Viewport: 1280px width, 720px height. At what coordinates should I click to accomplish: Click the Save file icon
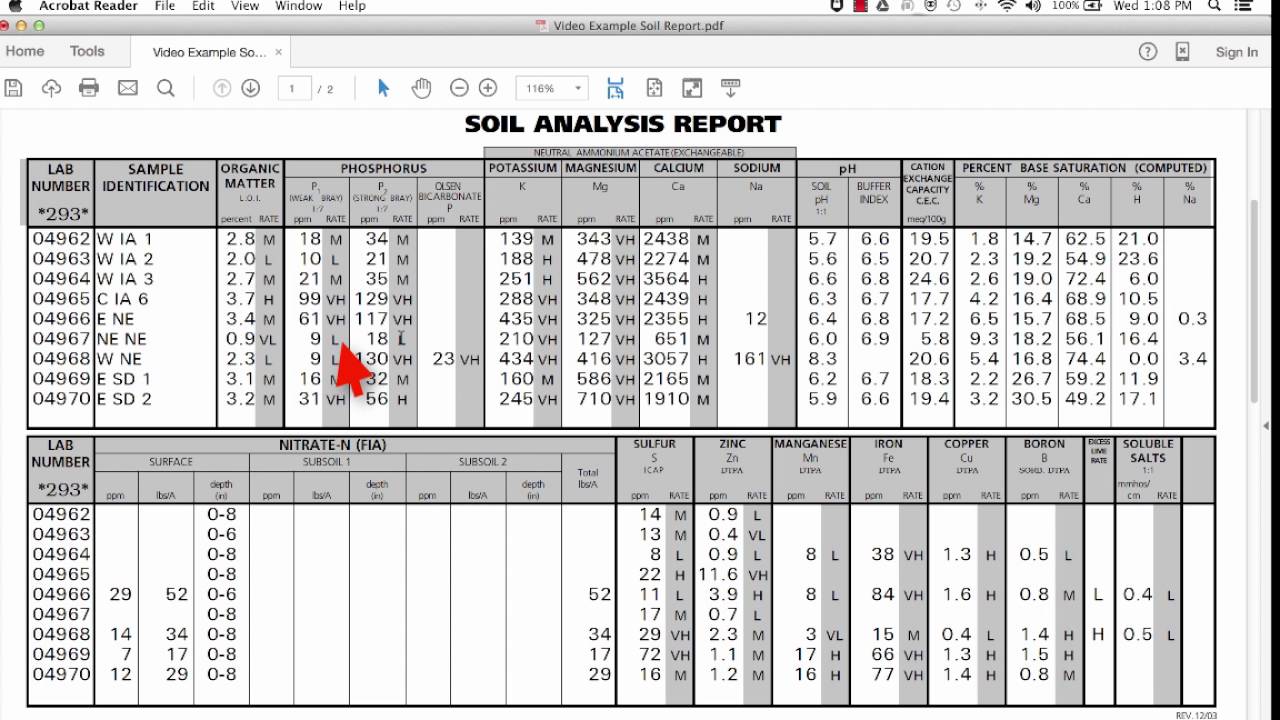pyautogui.click(x=13, y=88)
